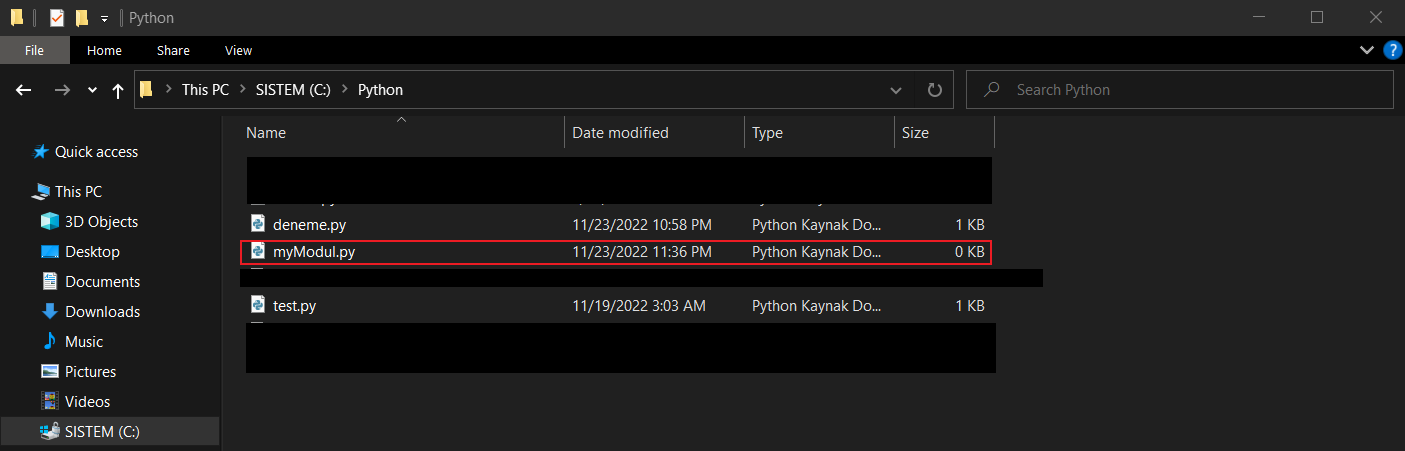Click the test.py Python file icon
Screen dimensions: 1405x451
click(257, 306)
